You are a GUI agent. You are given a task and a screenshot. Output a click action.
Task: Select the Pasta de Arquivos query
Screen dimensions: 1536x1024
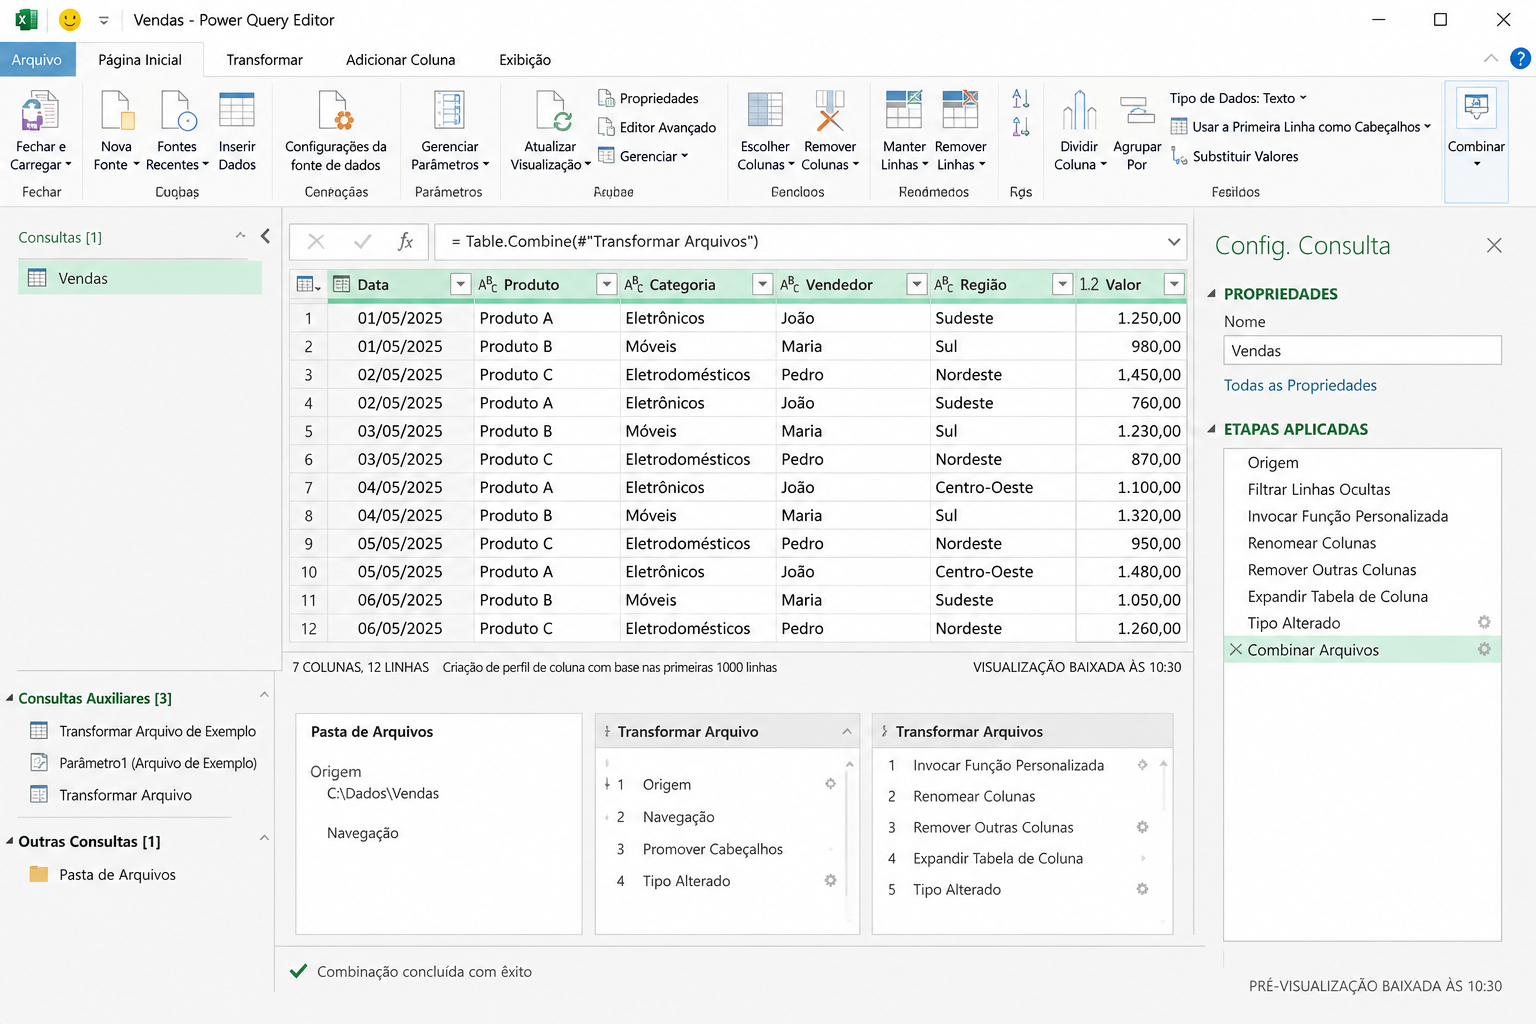point(103,874)
